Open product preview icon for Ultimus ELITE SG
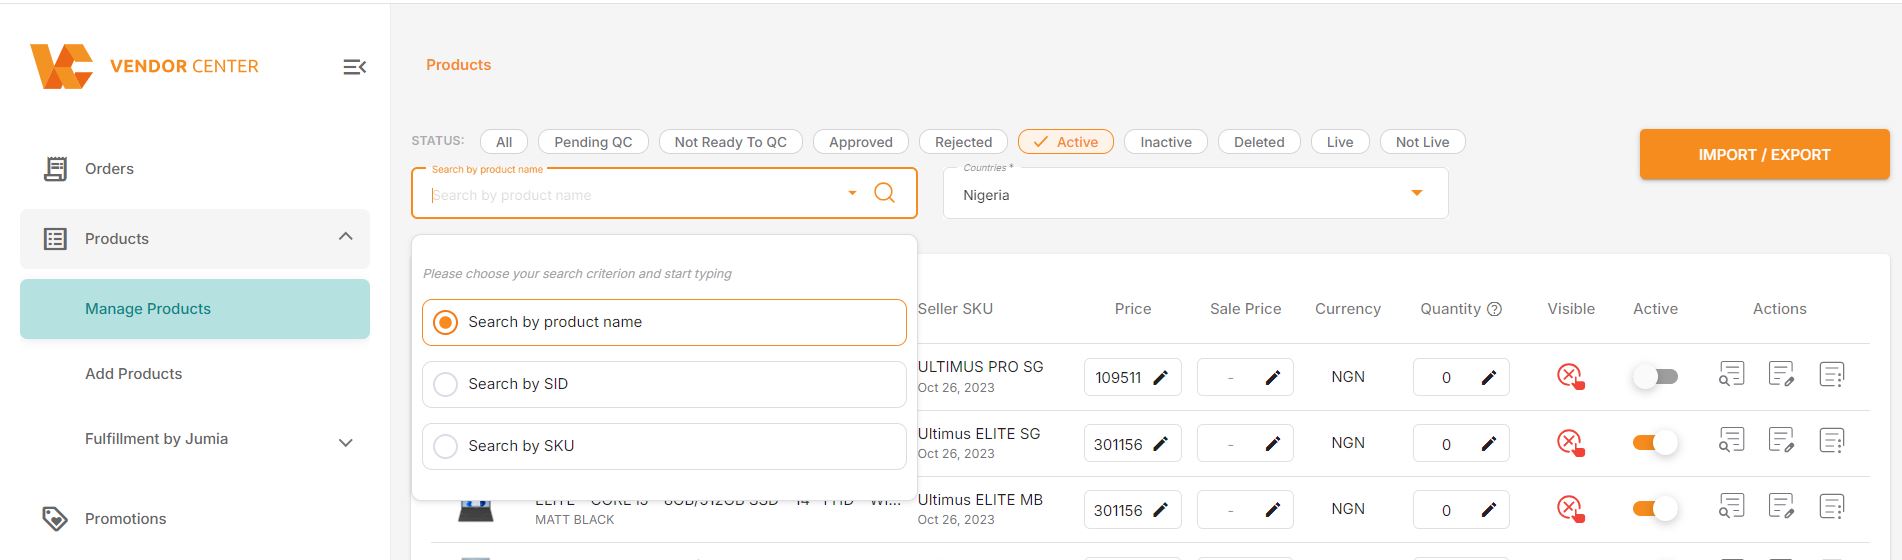Viewport: 1902px width, 560px height. point(1731,440)
